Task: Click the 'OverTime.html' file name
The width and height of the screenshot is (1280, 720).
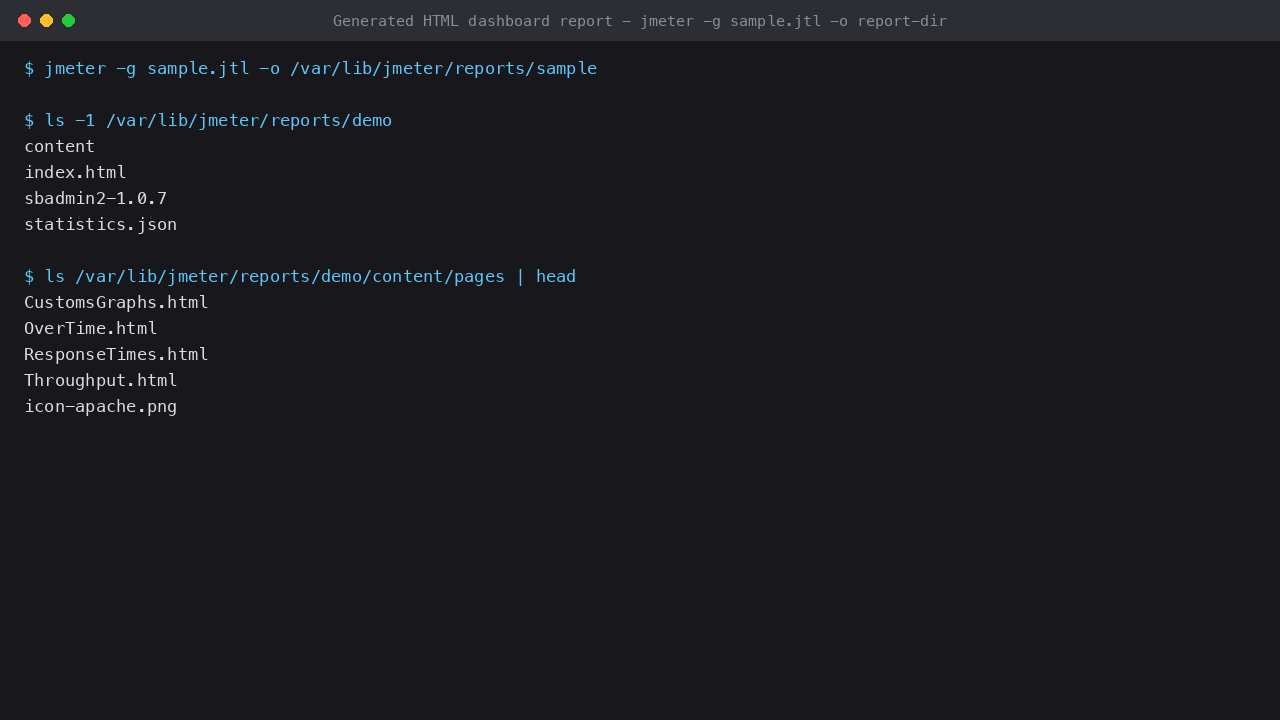Action: pos(91,328)
